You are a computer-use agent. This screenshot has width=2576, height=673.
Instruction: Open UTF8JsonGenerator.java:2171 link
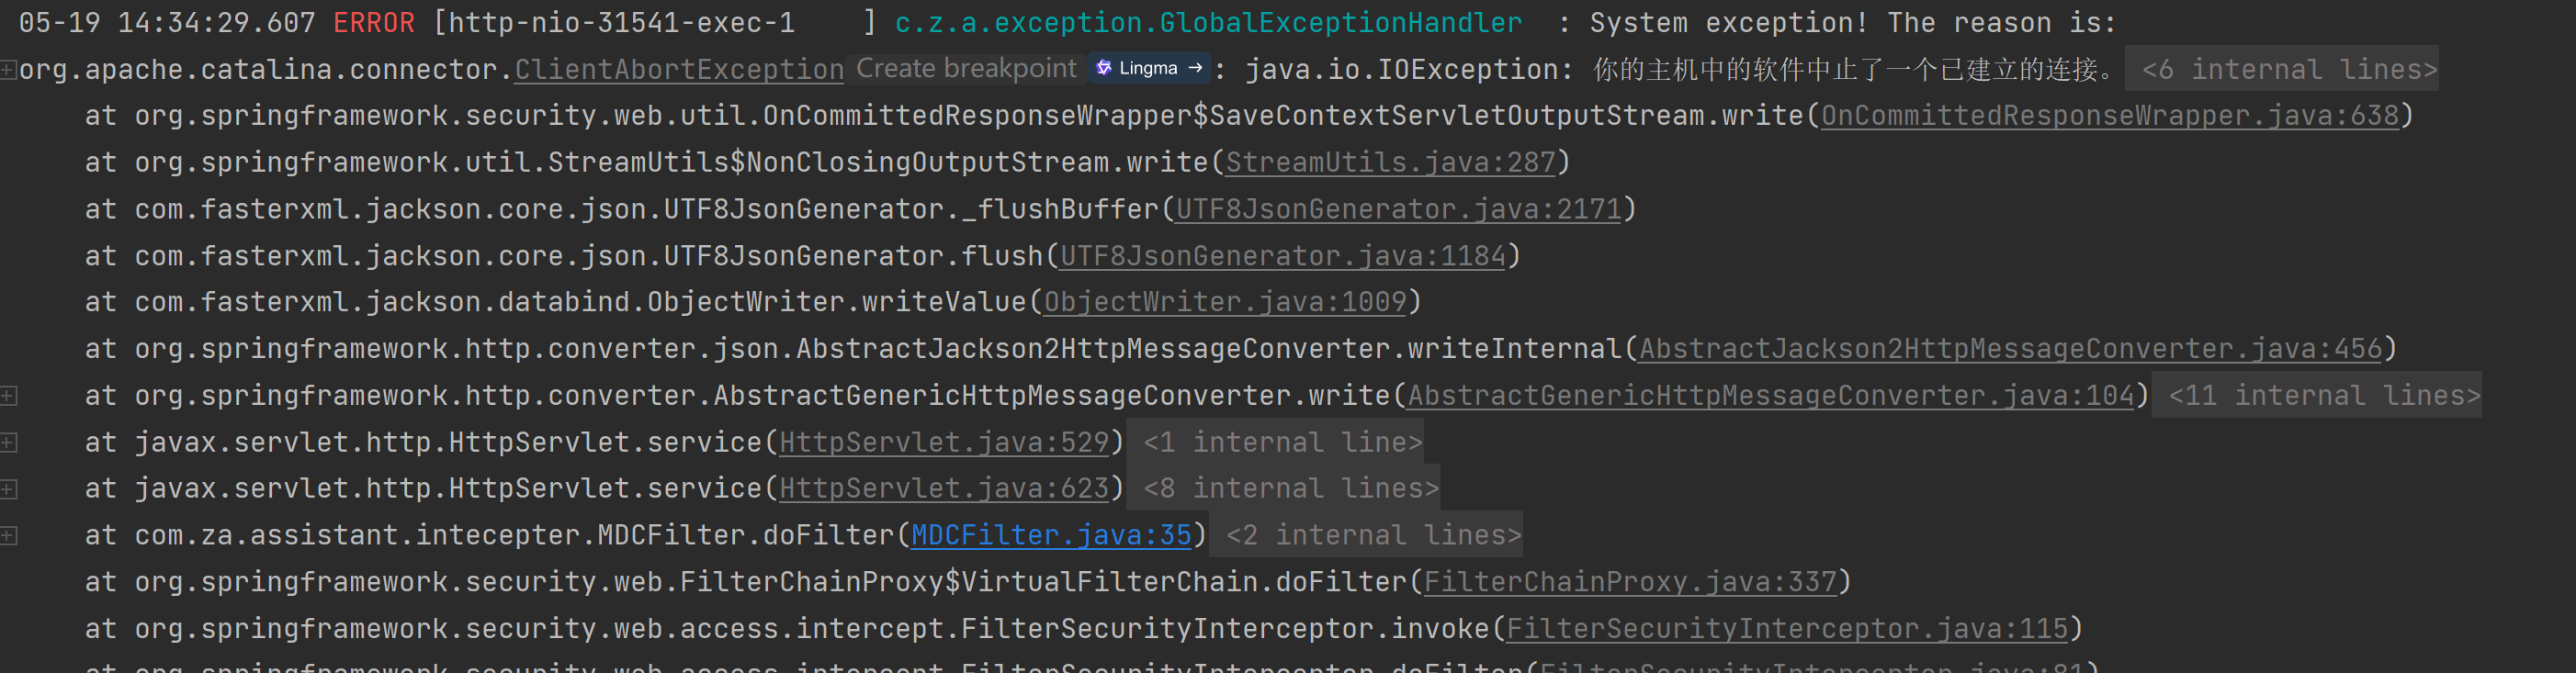click(x=1398, y=209)
